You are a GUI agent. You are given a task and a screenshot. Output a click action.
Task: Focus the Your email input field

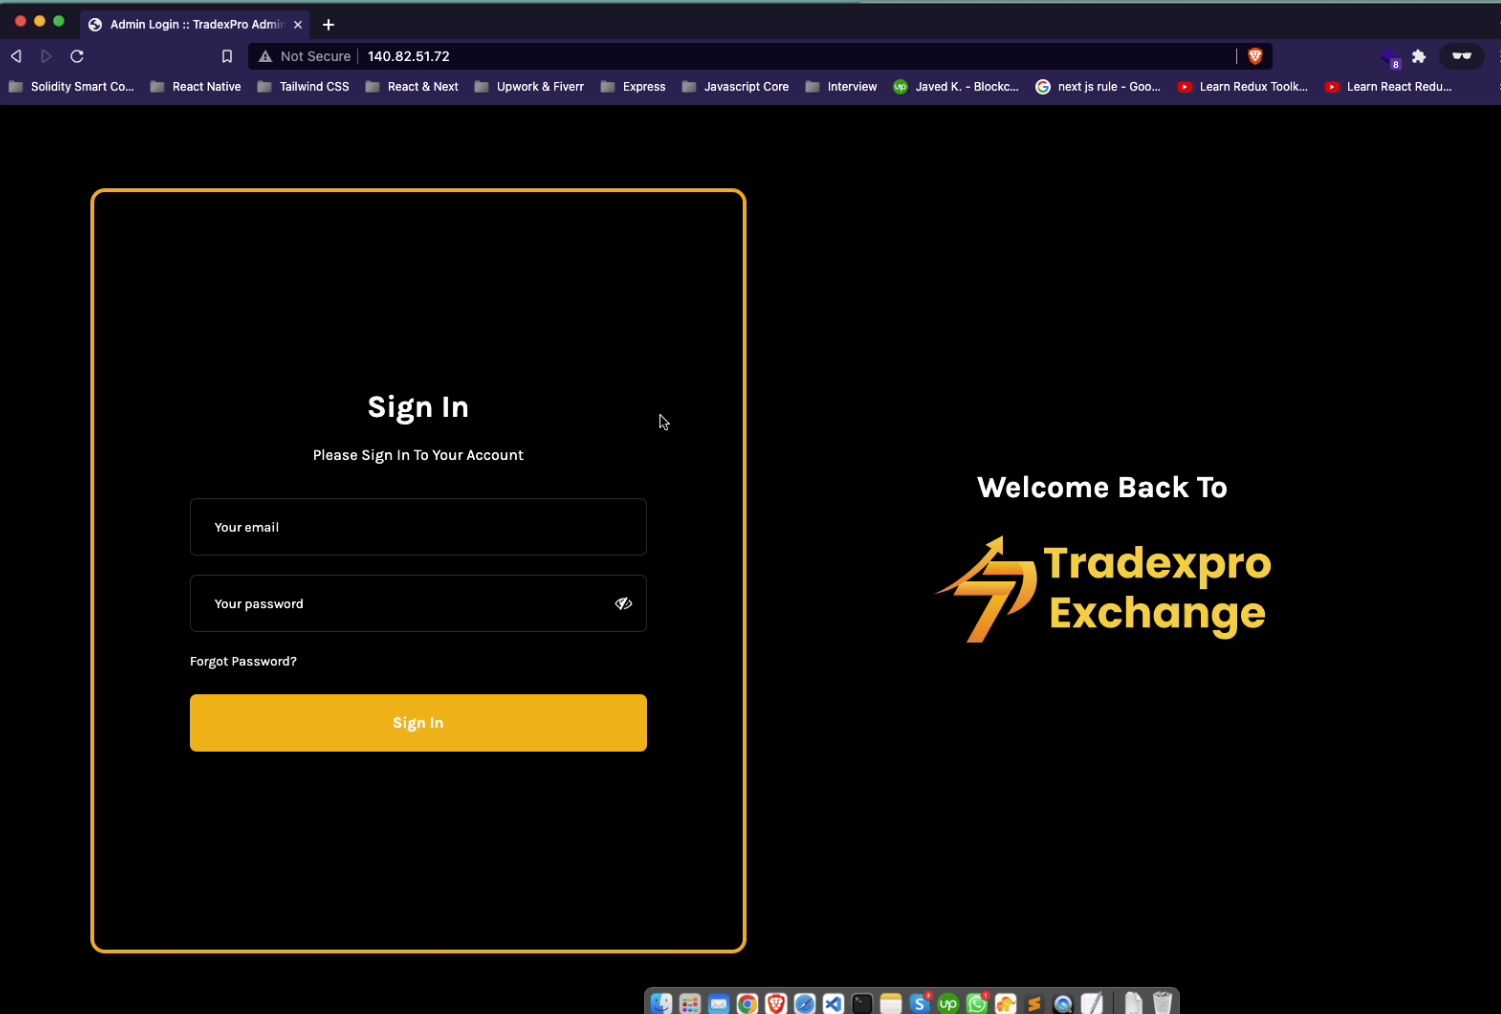(418, 527)
